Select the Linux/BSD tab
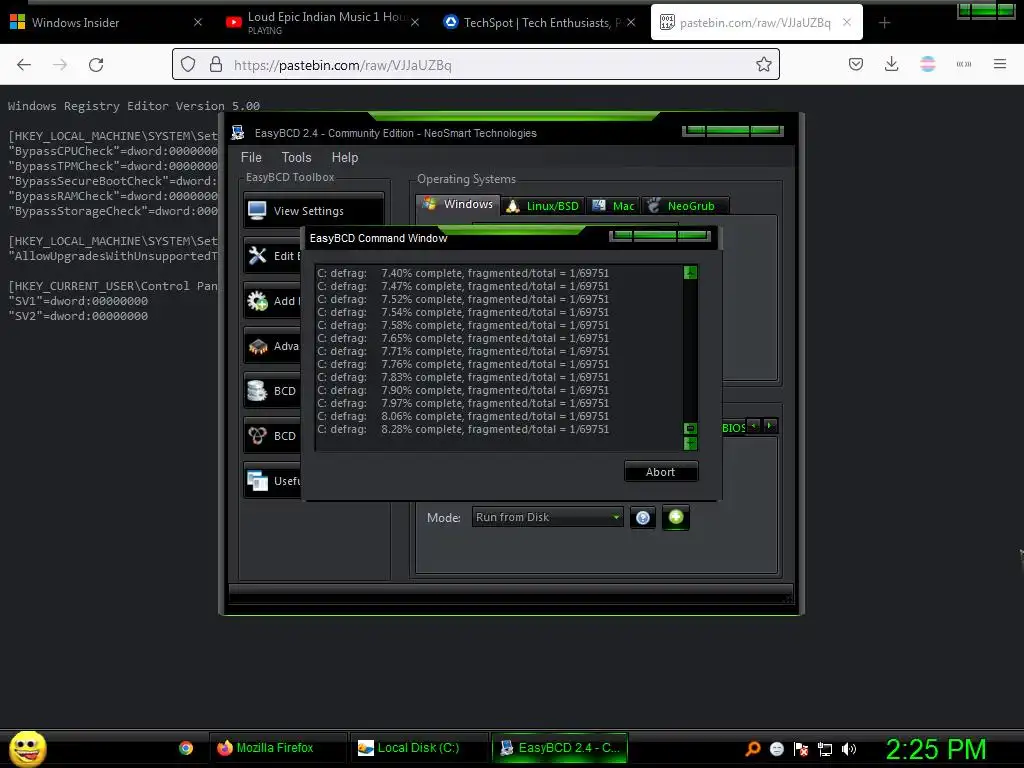 (x=543, y=206)
